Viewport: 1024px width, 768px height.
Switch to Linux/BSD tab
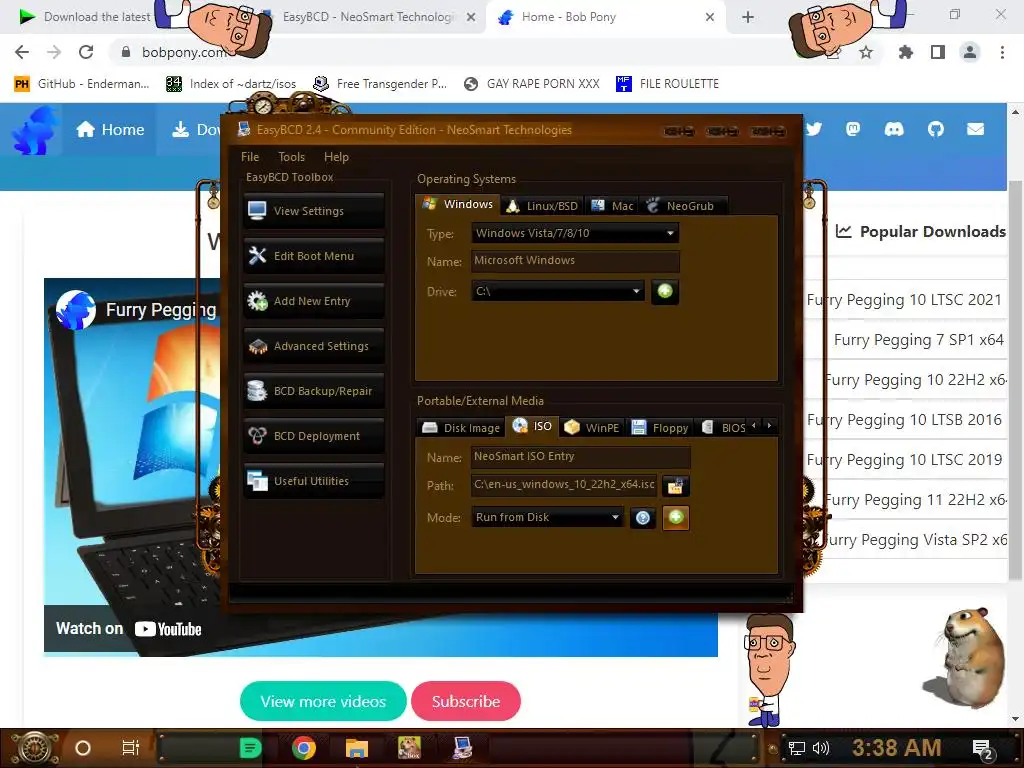(x=543, y=206)
